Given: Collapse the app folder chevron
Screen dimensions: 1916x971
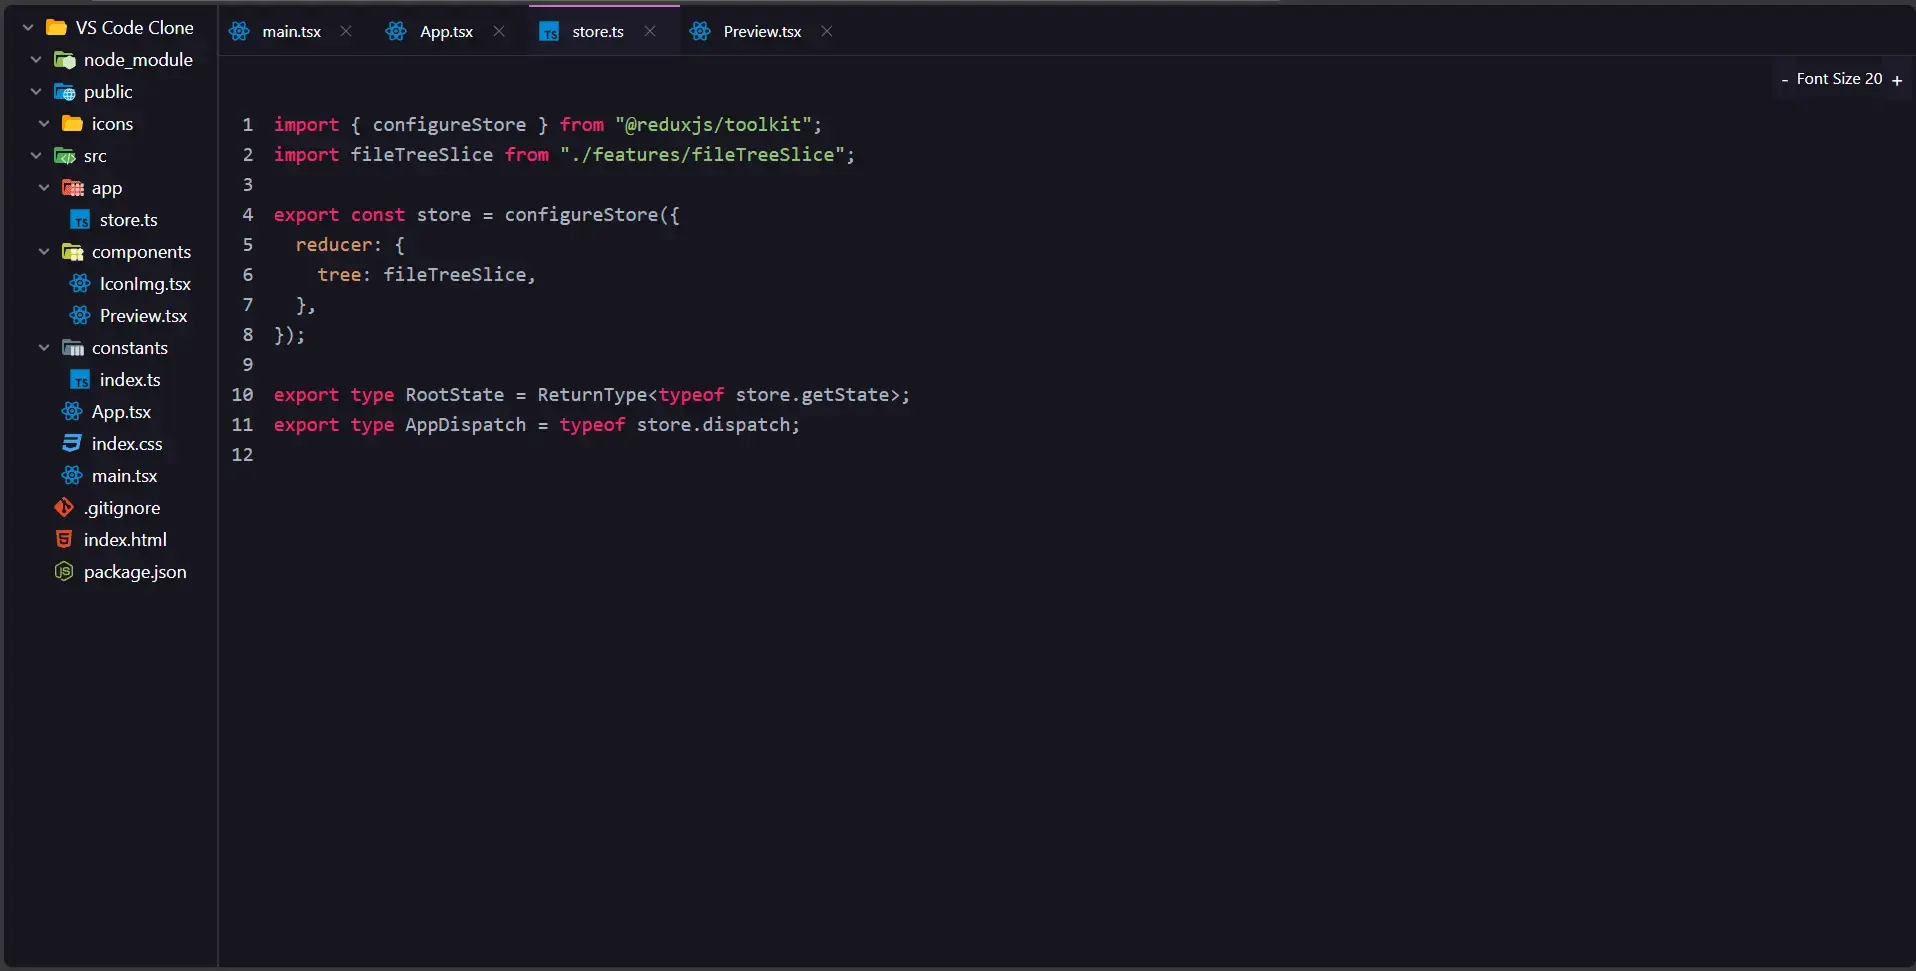Looking at the screenshot, I should click(x=44, y=188).
